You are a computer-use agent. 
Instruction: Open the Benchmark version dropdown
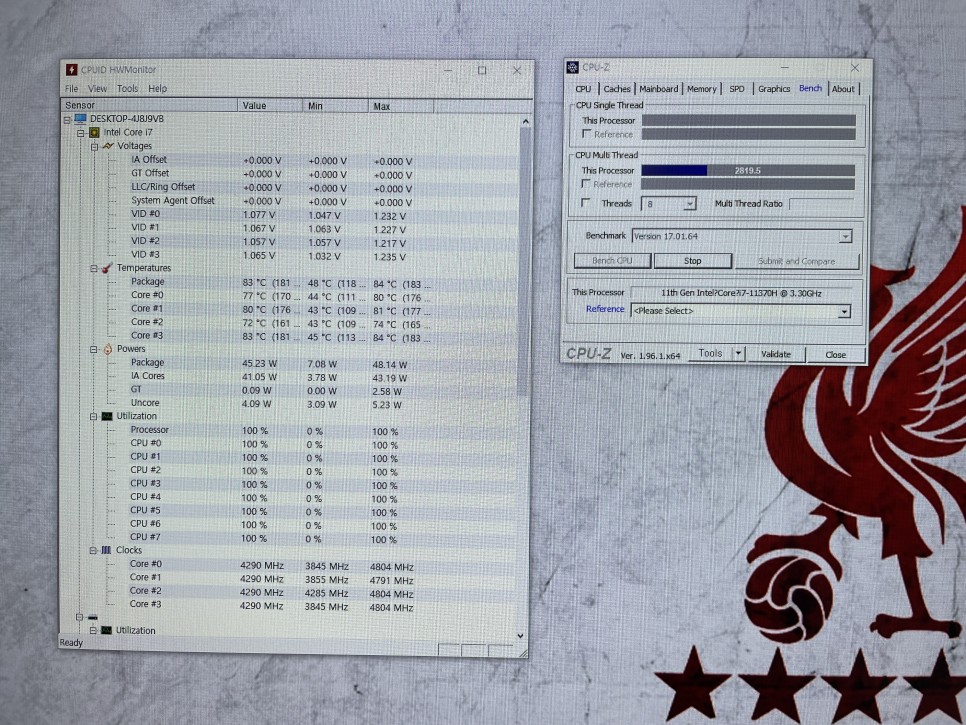pyautogui.click(x=845, y=236)
